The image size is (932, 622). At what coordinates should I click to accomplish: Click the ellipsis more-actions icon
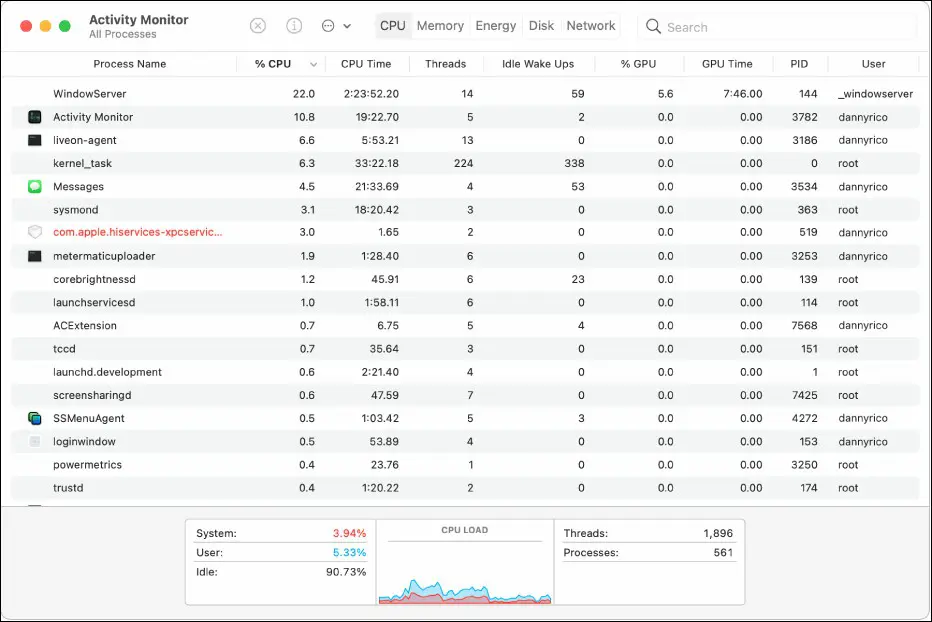(x=328, y=26)
